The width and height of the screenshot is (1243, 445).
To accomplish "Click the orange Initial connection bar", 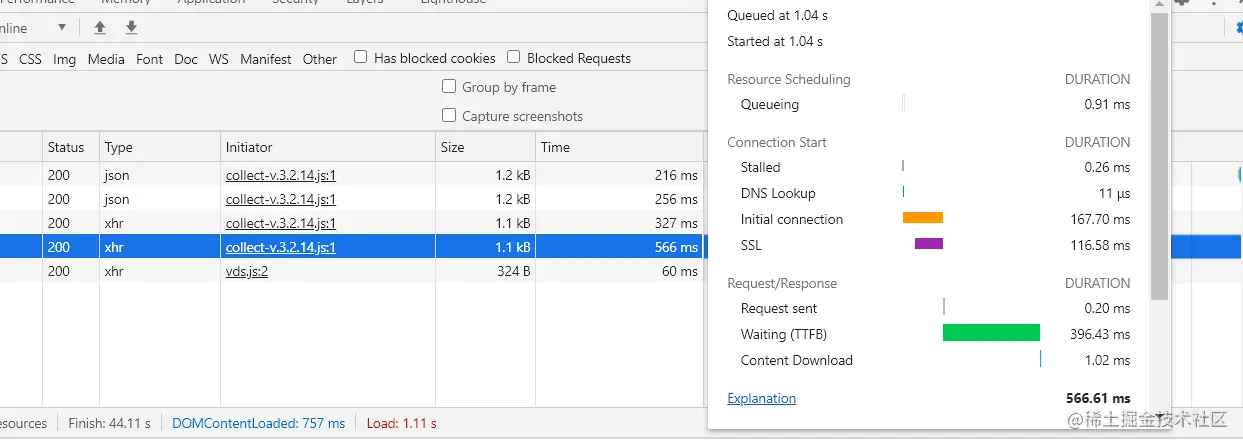I will 923,218.
